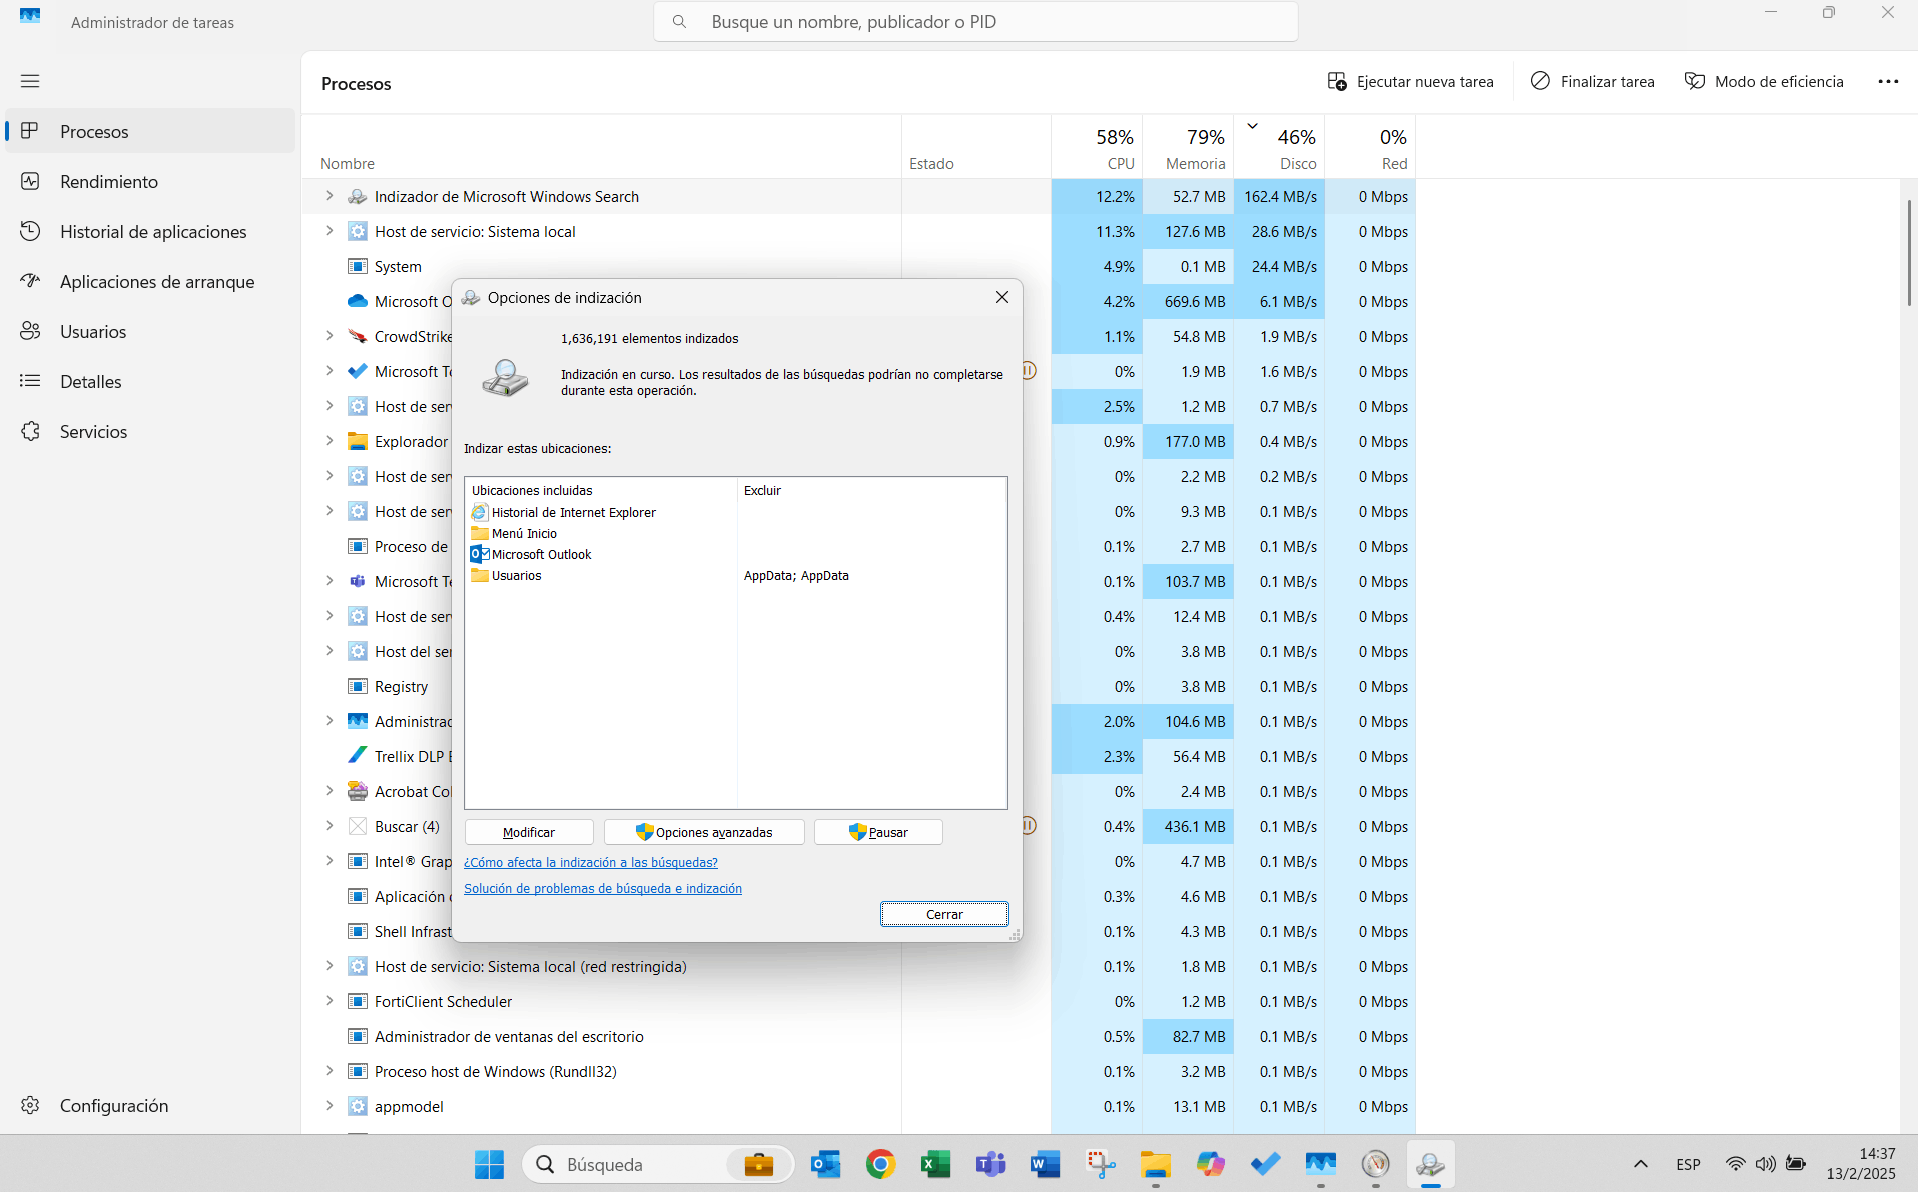Open Task Manager Configuración

coord(113,1105)
